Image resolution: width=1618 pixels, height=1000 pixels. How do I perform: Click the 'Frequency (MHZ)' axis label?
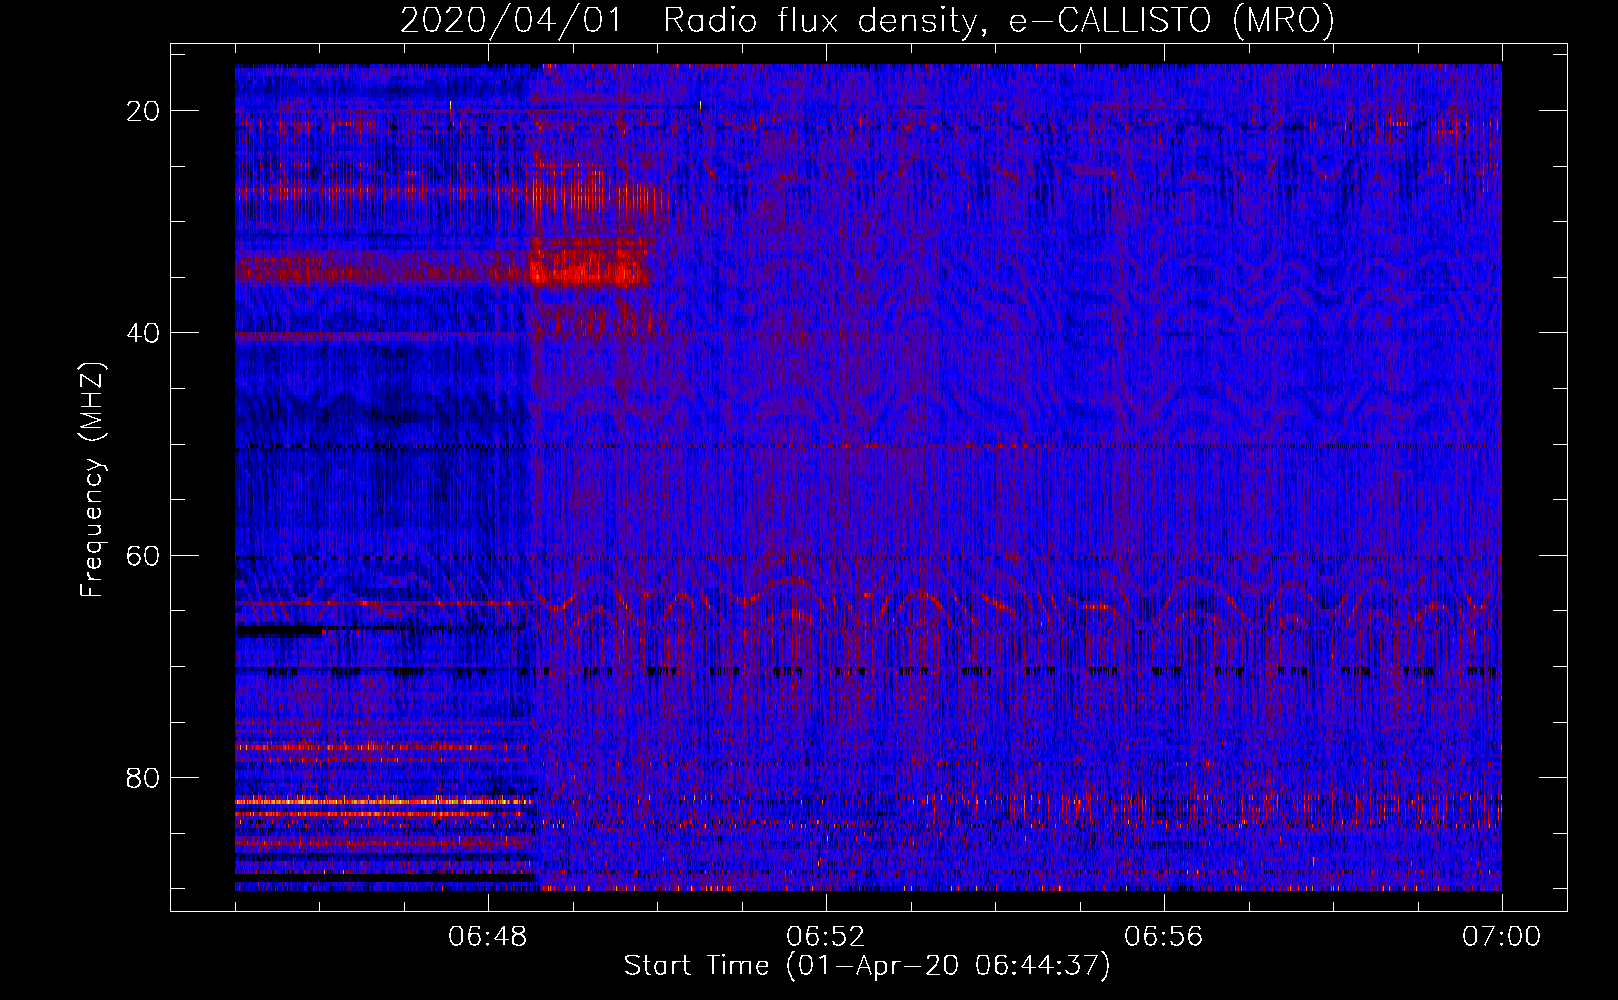pos(92,480)
